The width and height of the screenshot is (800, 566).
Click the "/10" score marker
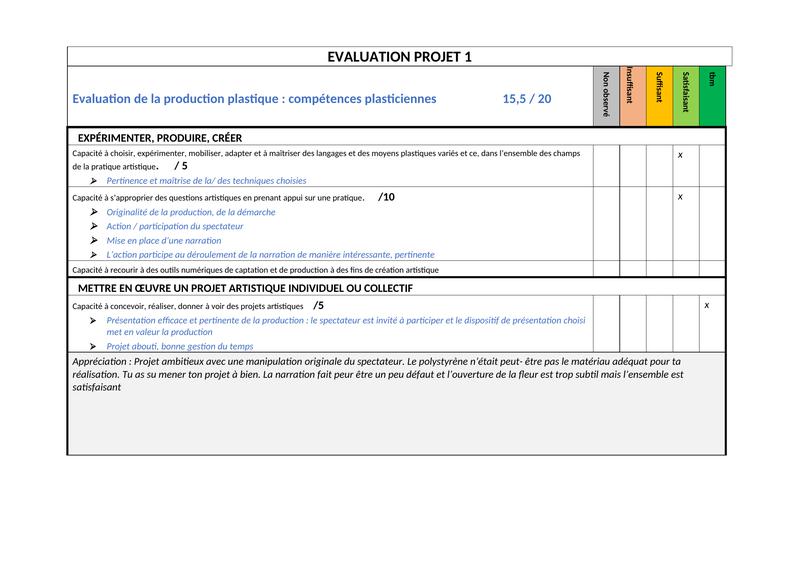(x=386, y=197)
